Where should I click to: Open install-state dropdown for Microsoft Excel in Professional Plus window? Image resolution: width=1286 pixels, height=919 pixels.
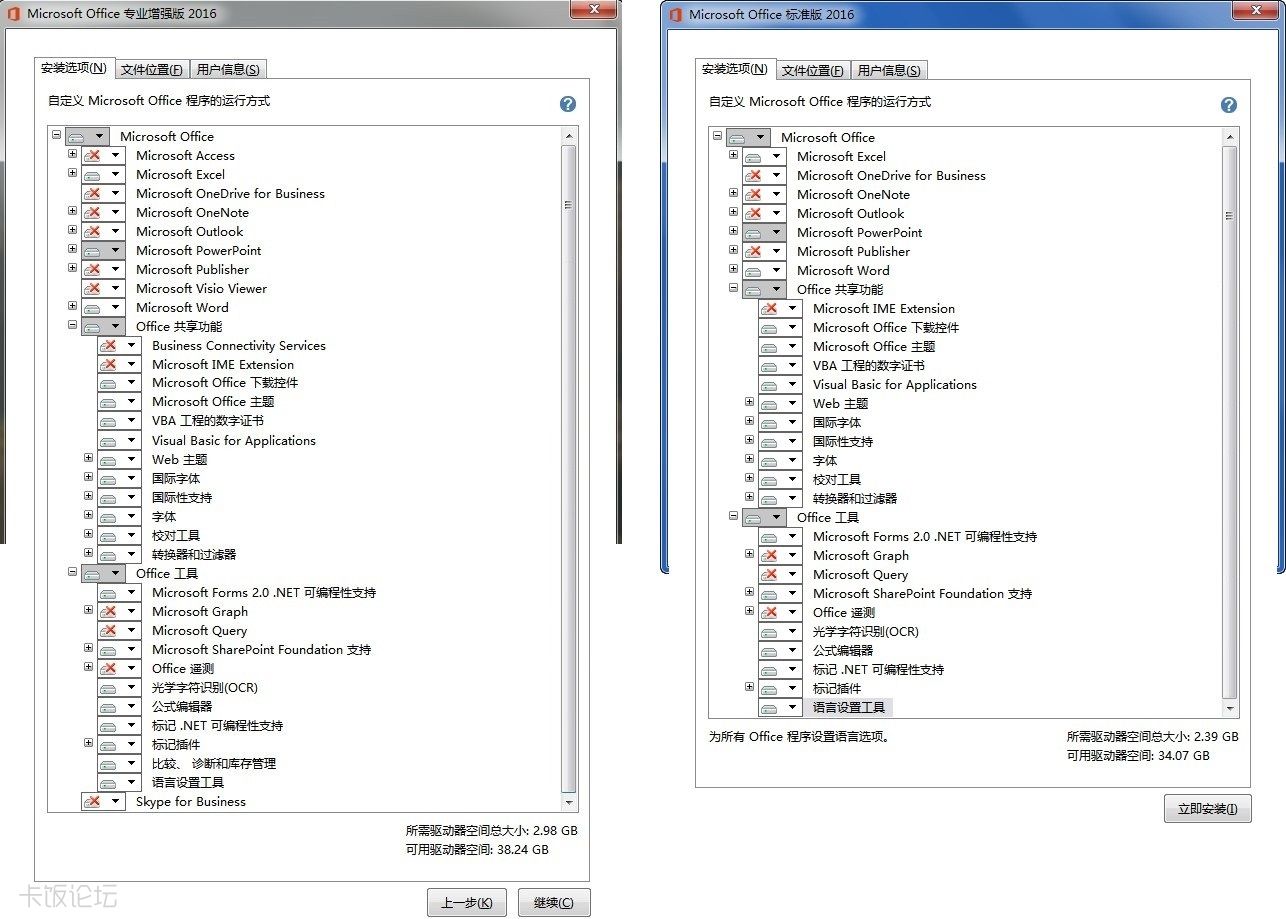(116, 174)
